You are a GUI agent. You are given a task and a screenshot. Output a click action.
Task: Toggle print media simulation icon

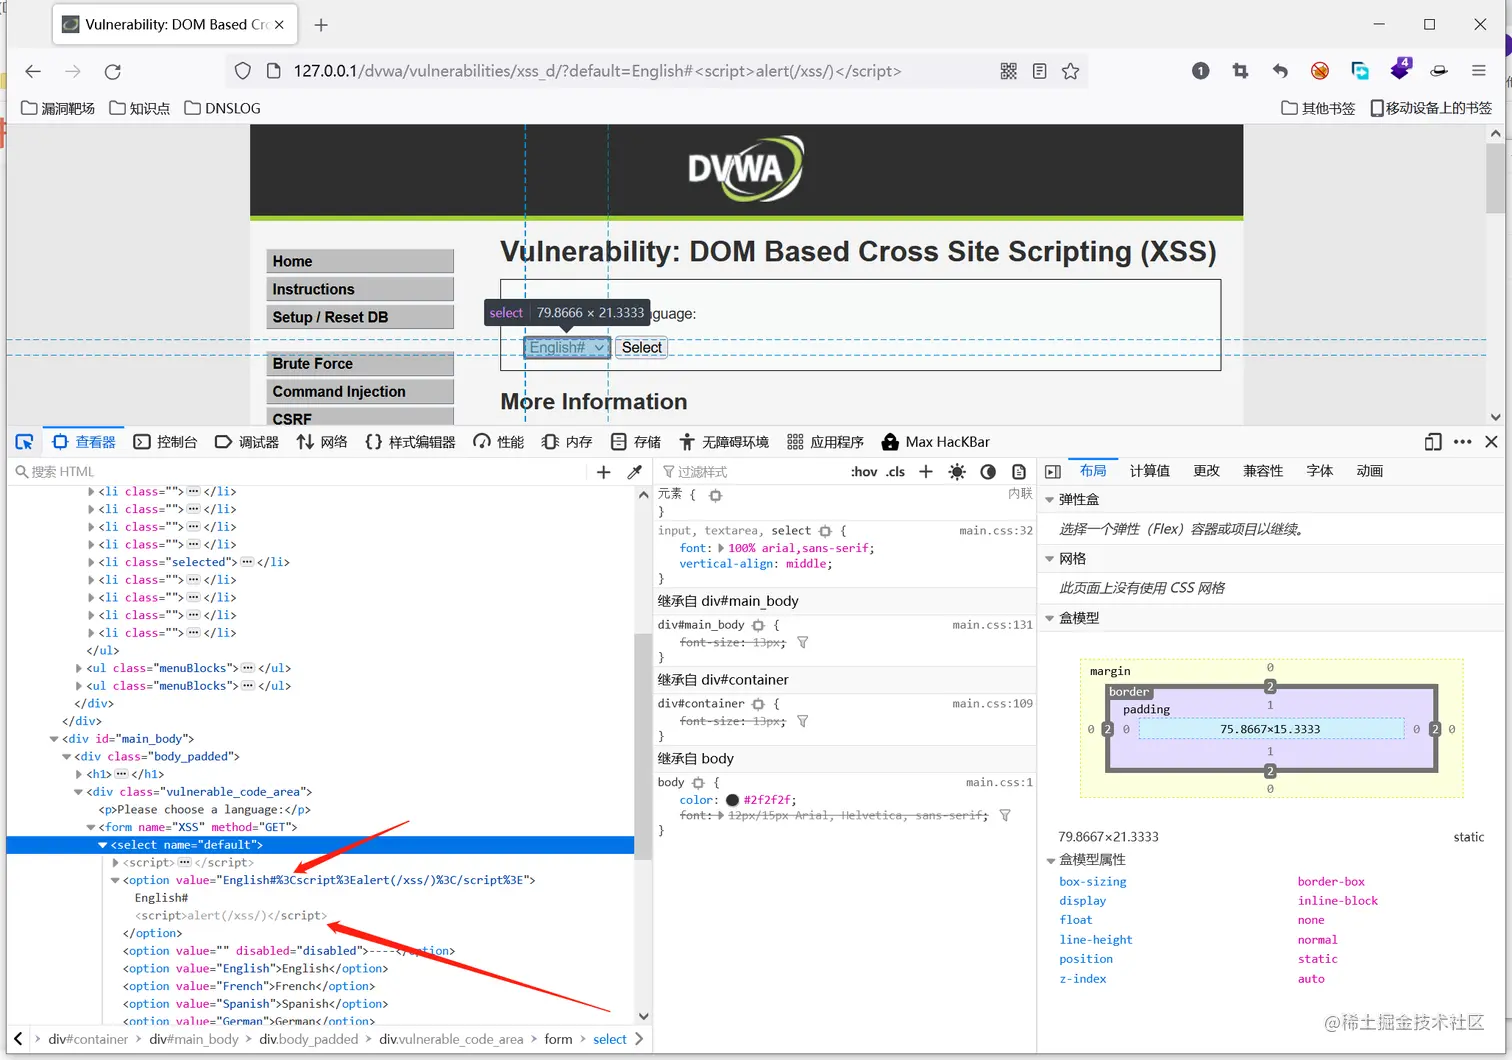pos(1018,472)
